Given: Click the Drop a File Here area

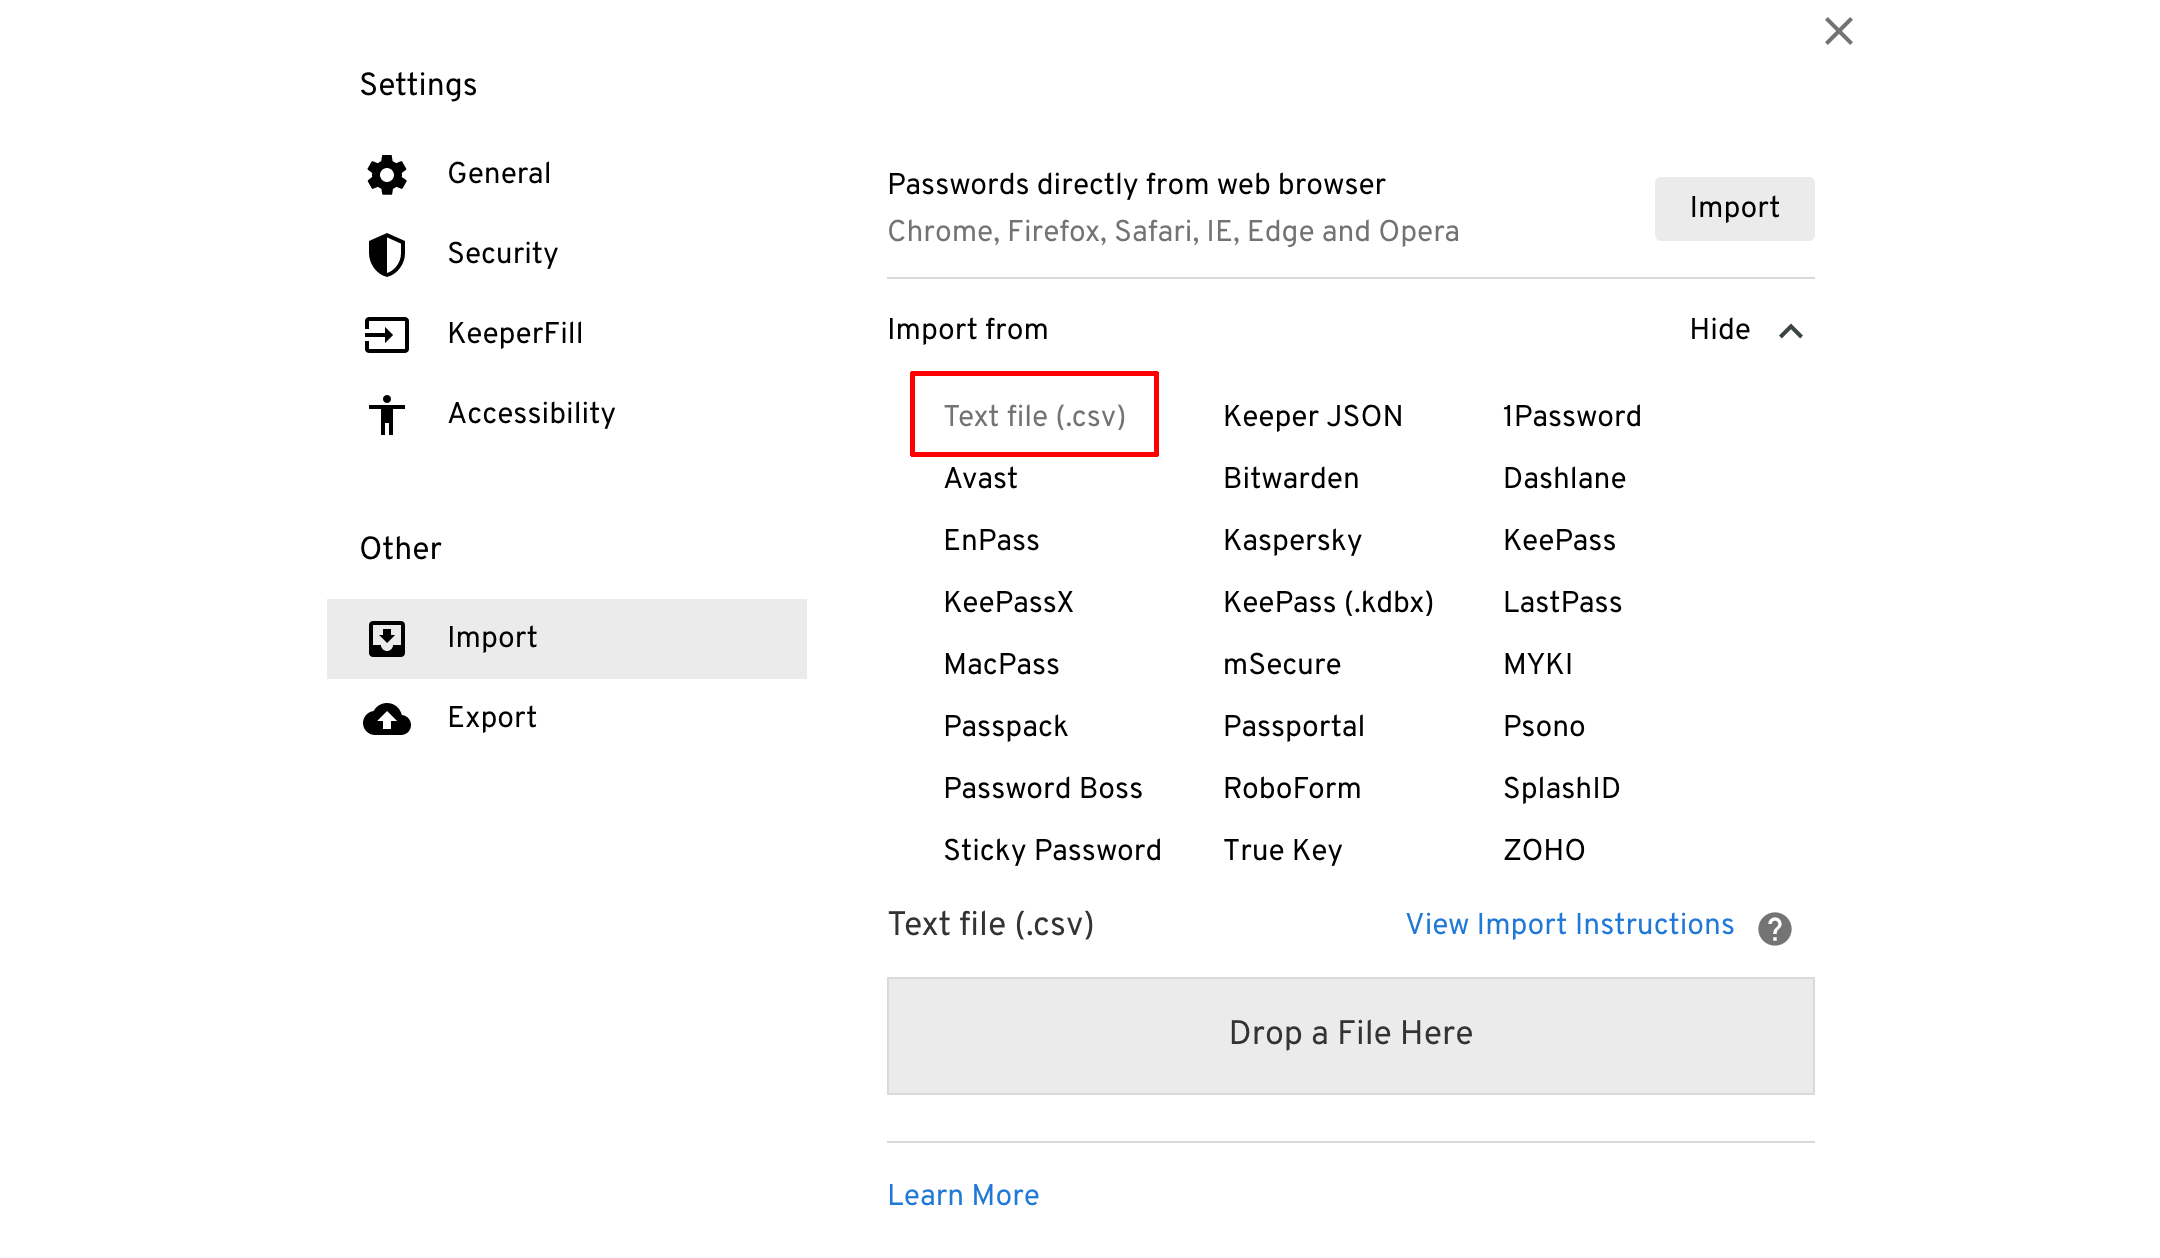Looking at the screenshot, I should point(1350,1035).
